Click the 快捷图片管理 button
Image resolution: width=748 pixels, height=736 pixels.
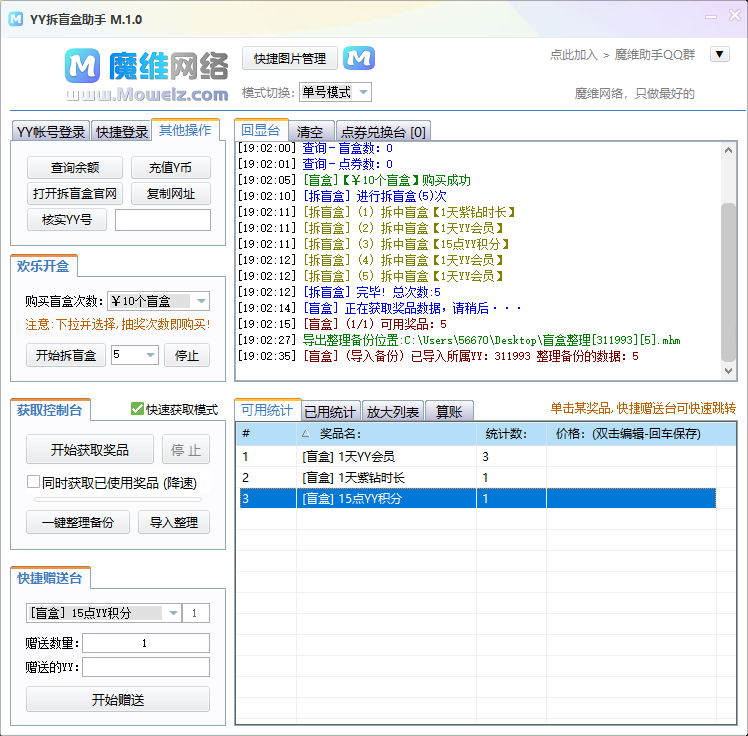[290, 58]
